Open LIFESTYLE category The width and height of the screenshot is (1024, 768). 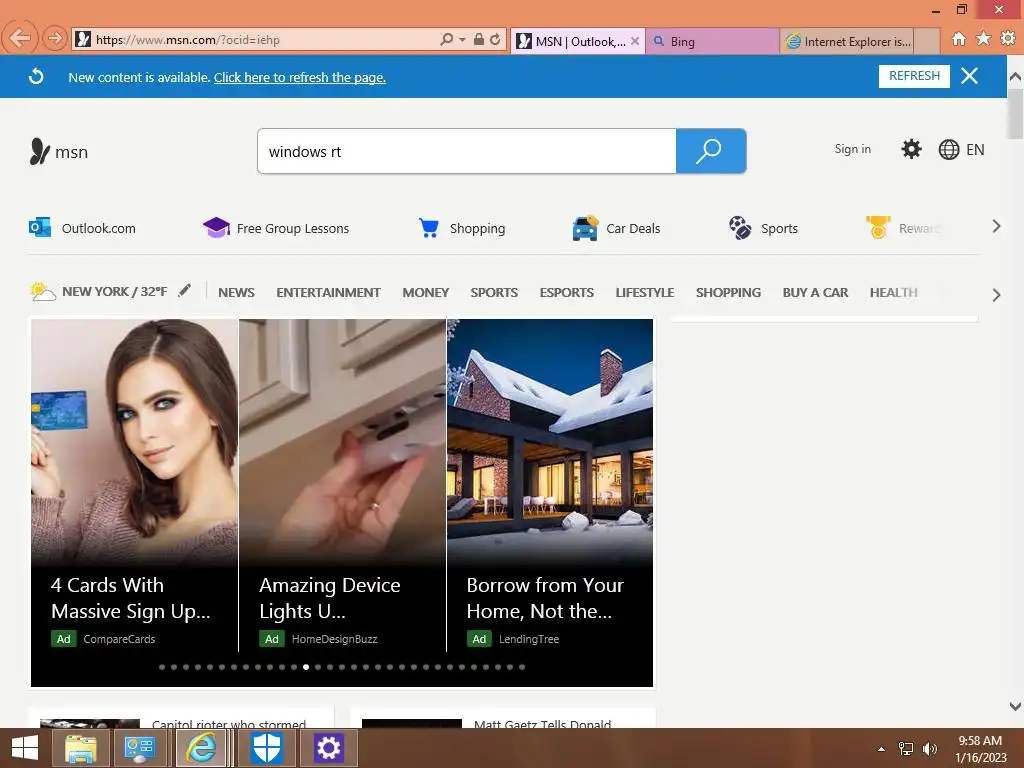click(645, 293)
